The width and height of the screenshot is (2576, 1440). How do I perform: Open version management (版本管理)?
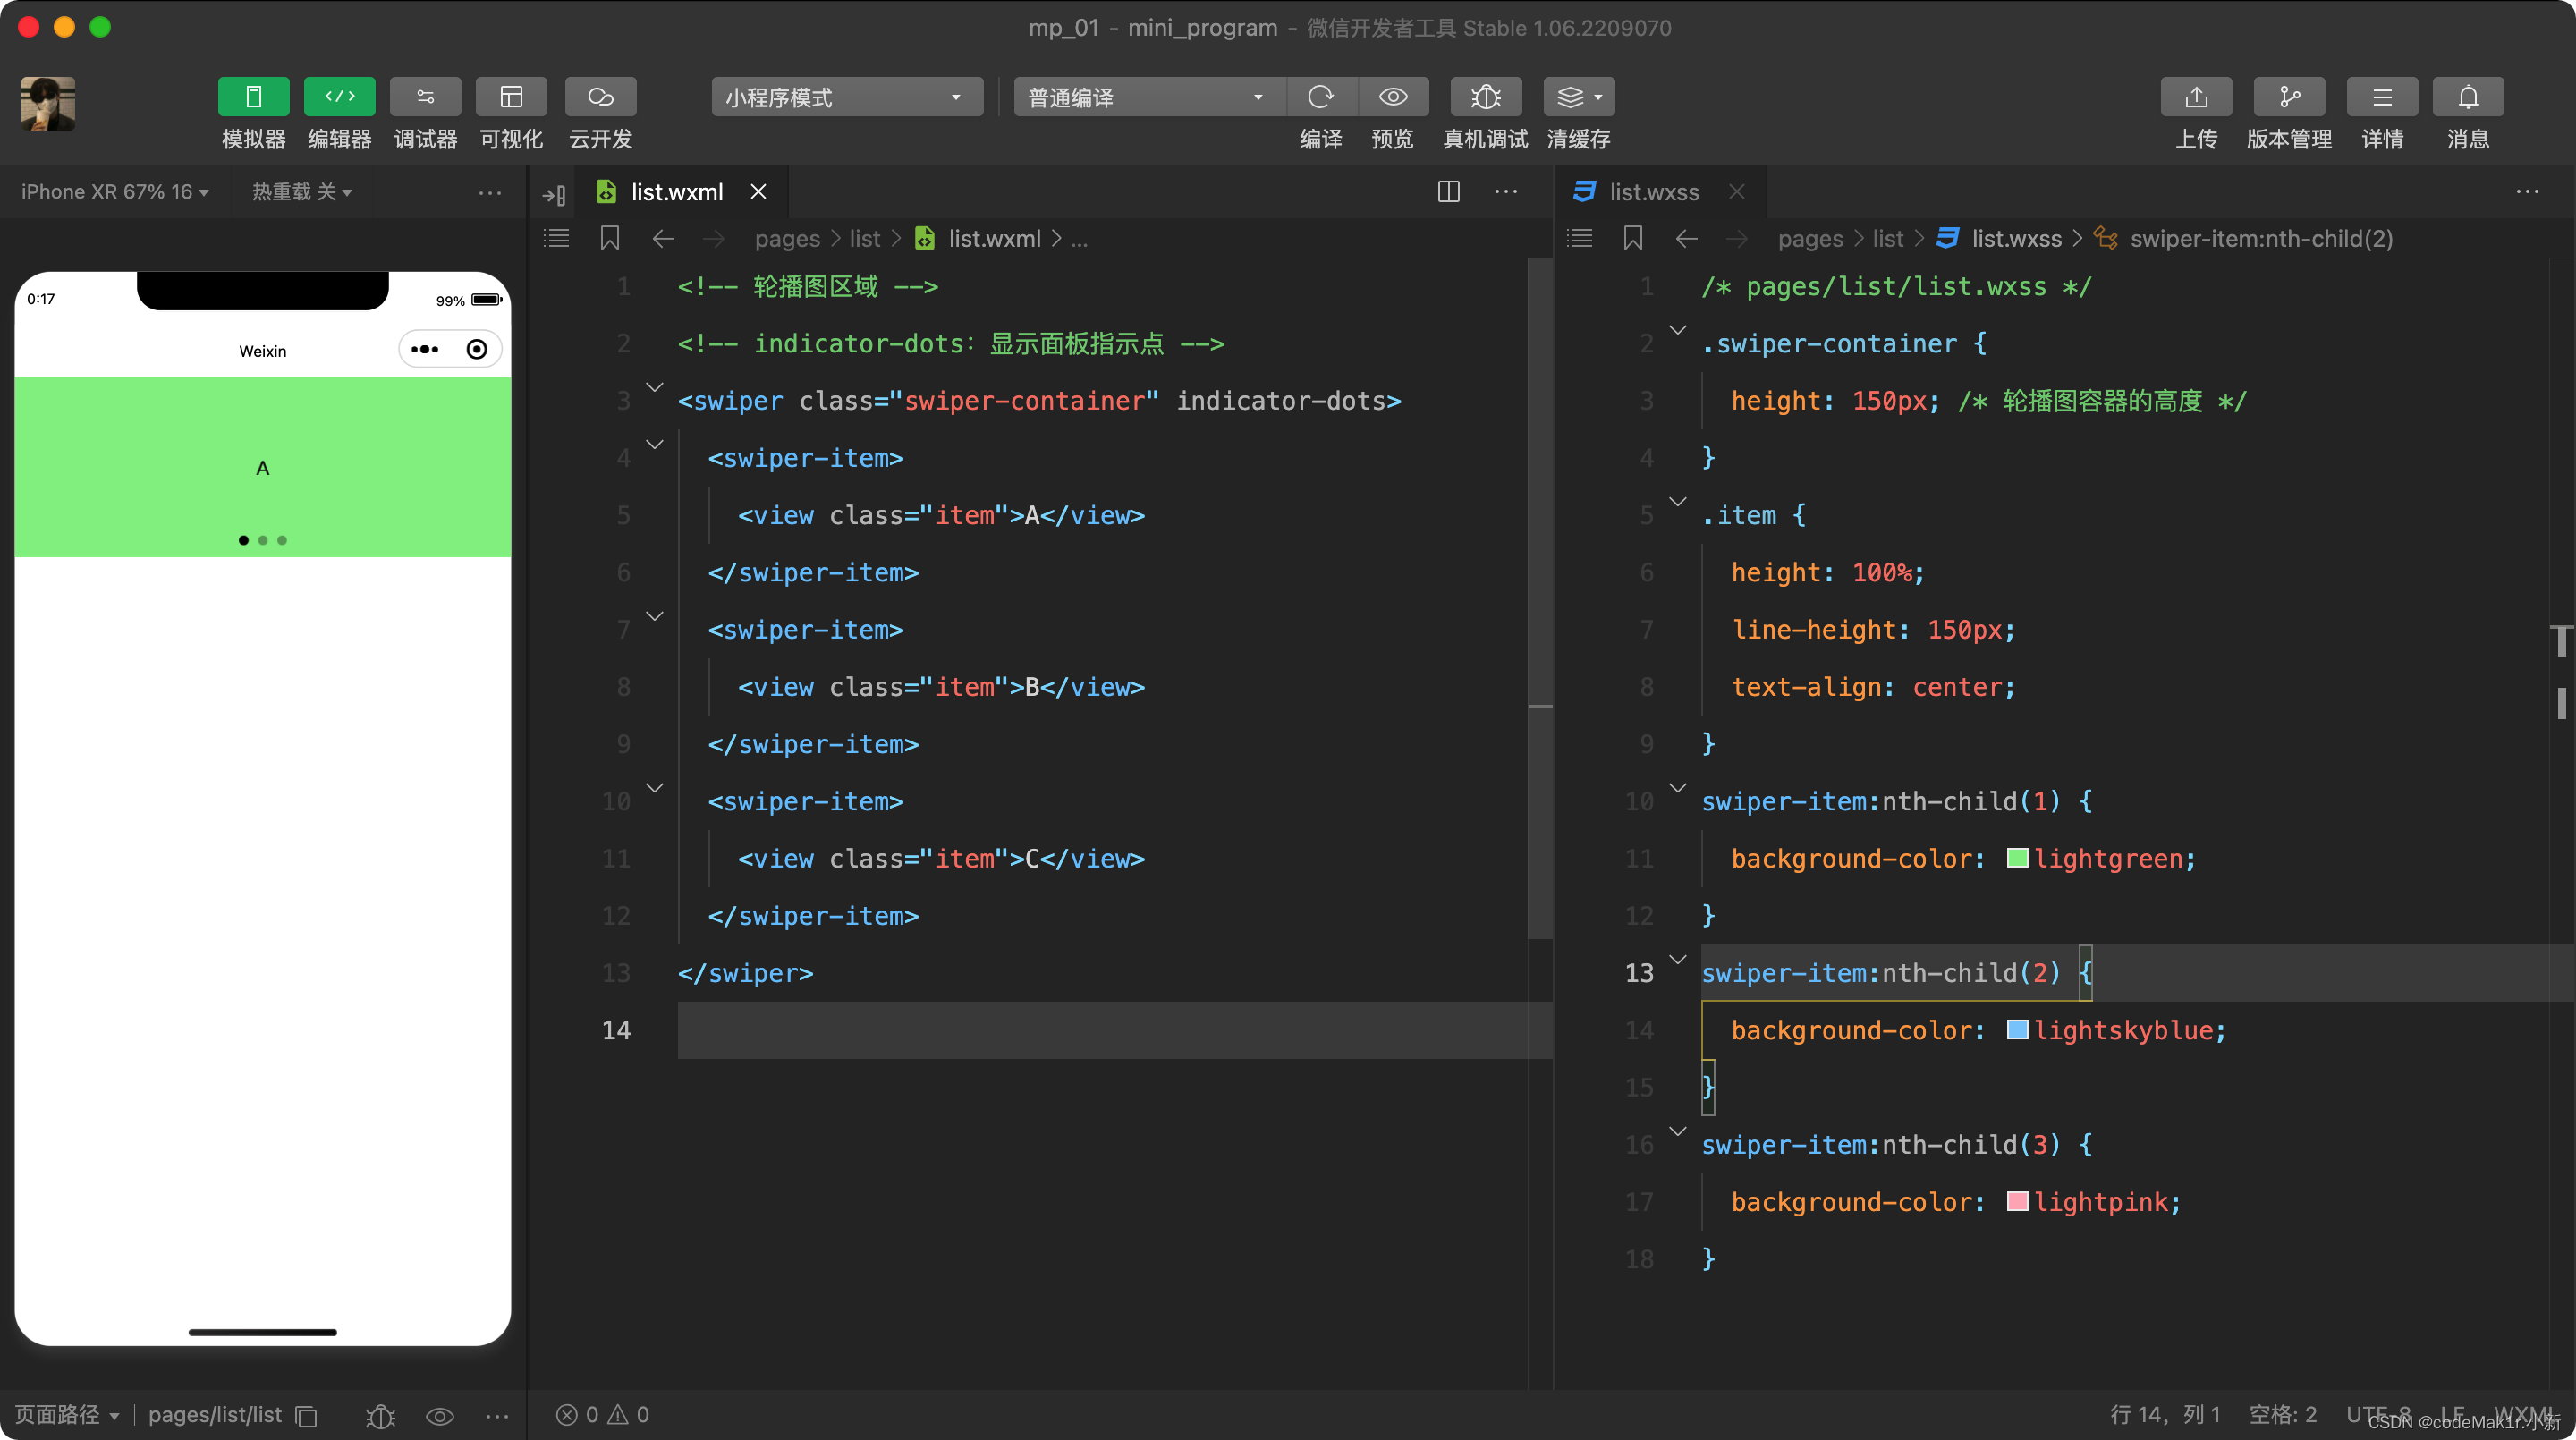pos(2289,97)
